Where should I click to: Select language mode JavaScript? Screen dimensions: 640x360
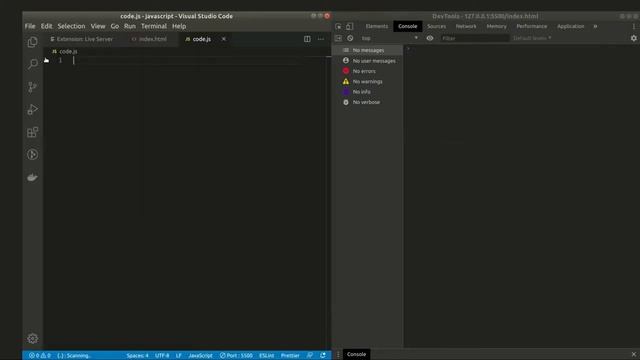[200, 356]
